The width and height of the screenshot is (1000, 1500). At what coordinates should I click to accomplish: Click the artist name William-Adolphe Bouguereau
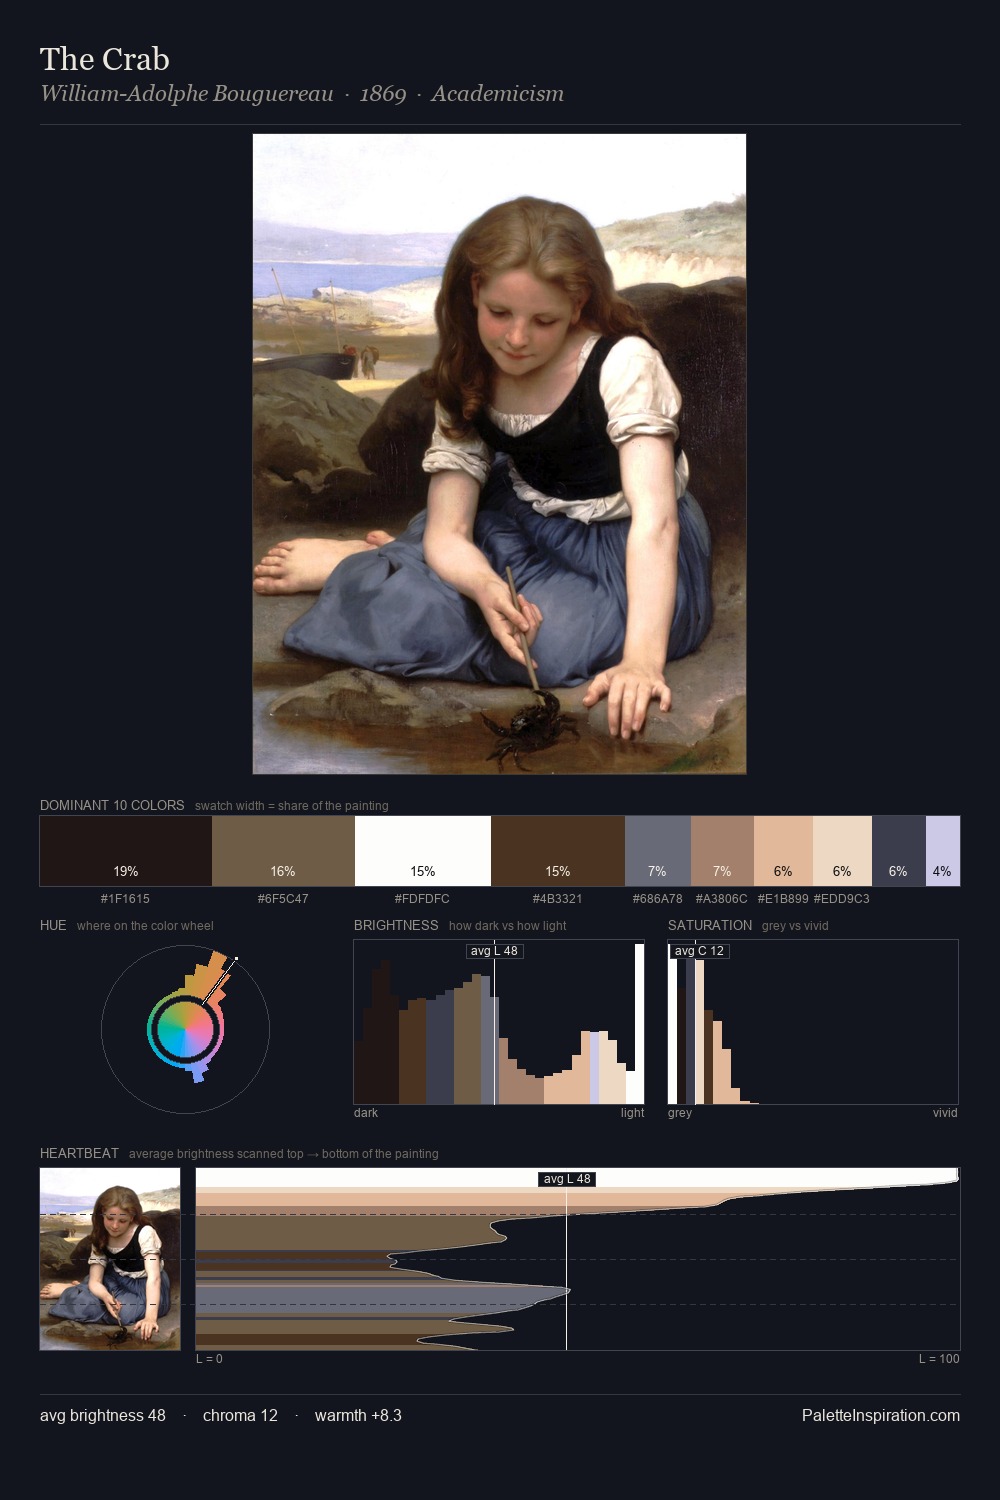pyautogui.click(x=187, y=94)
